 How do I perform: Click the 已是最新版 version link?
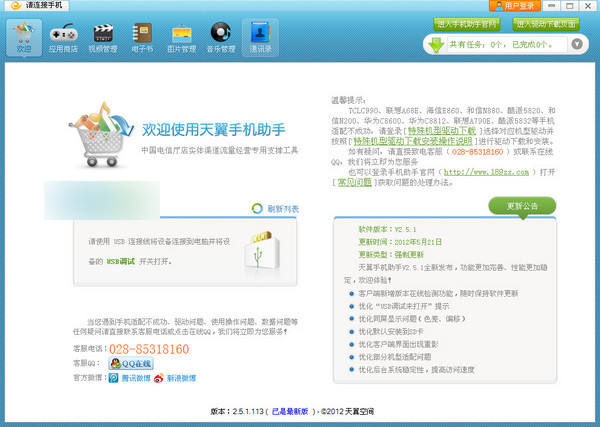tap(290, 411)
